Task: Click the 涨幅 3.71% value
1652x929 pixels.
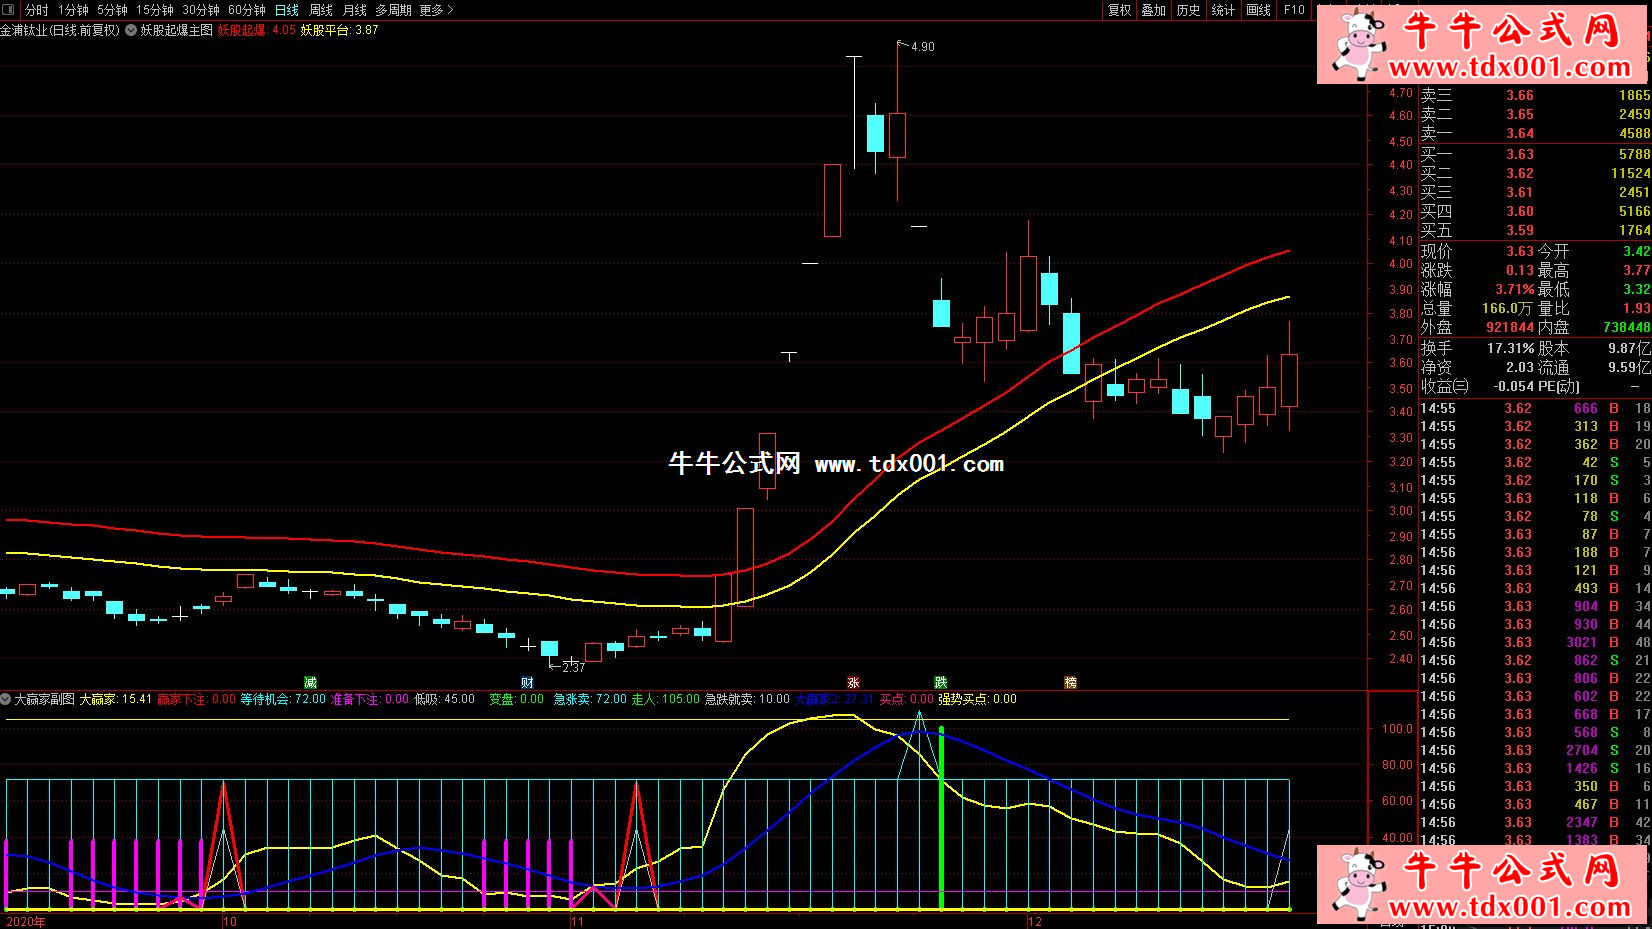Action: coord(1515,289)
